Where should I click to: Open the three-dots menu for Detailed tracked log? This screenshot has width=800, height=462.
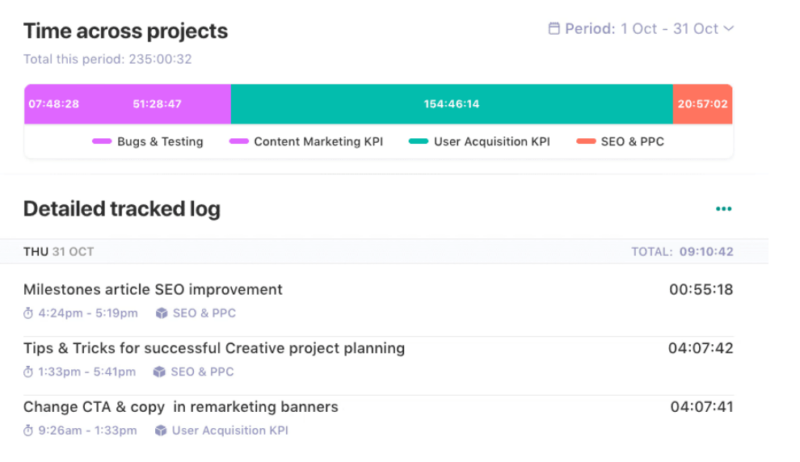[x=724, y=209]
